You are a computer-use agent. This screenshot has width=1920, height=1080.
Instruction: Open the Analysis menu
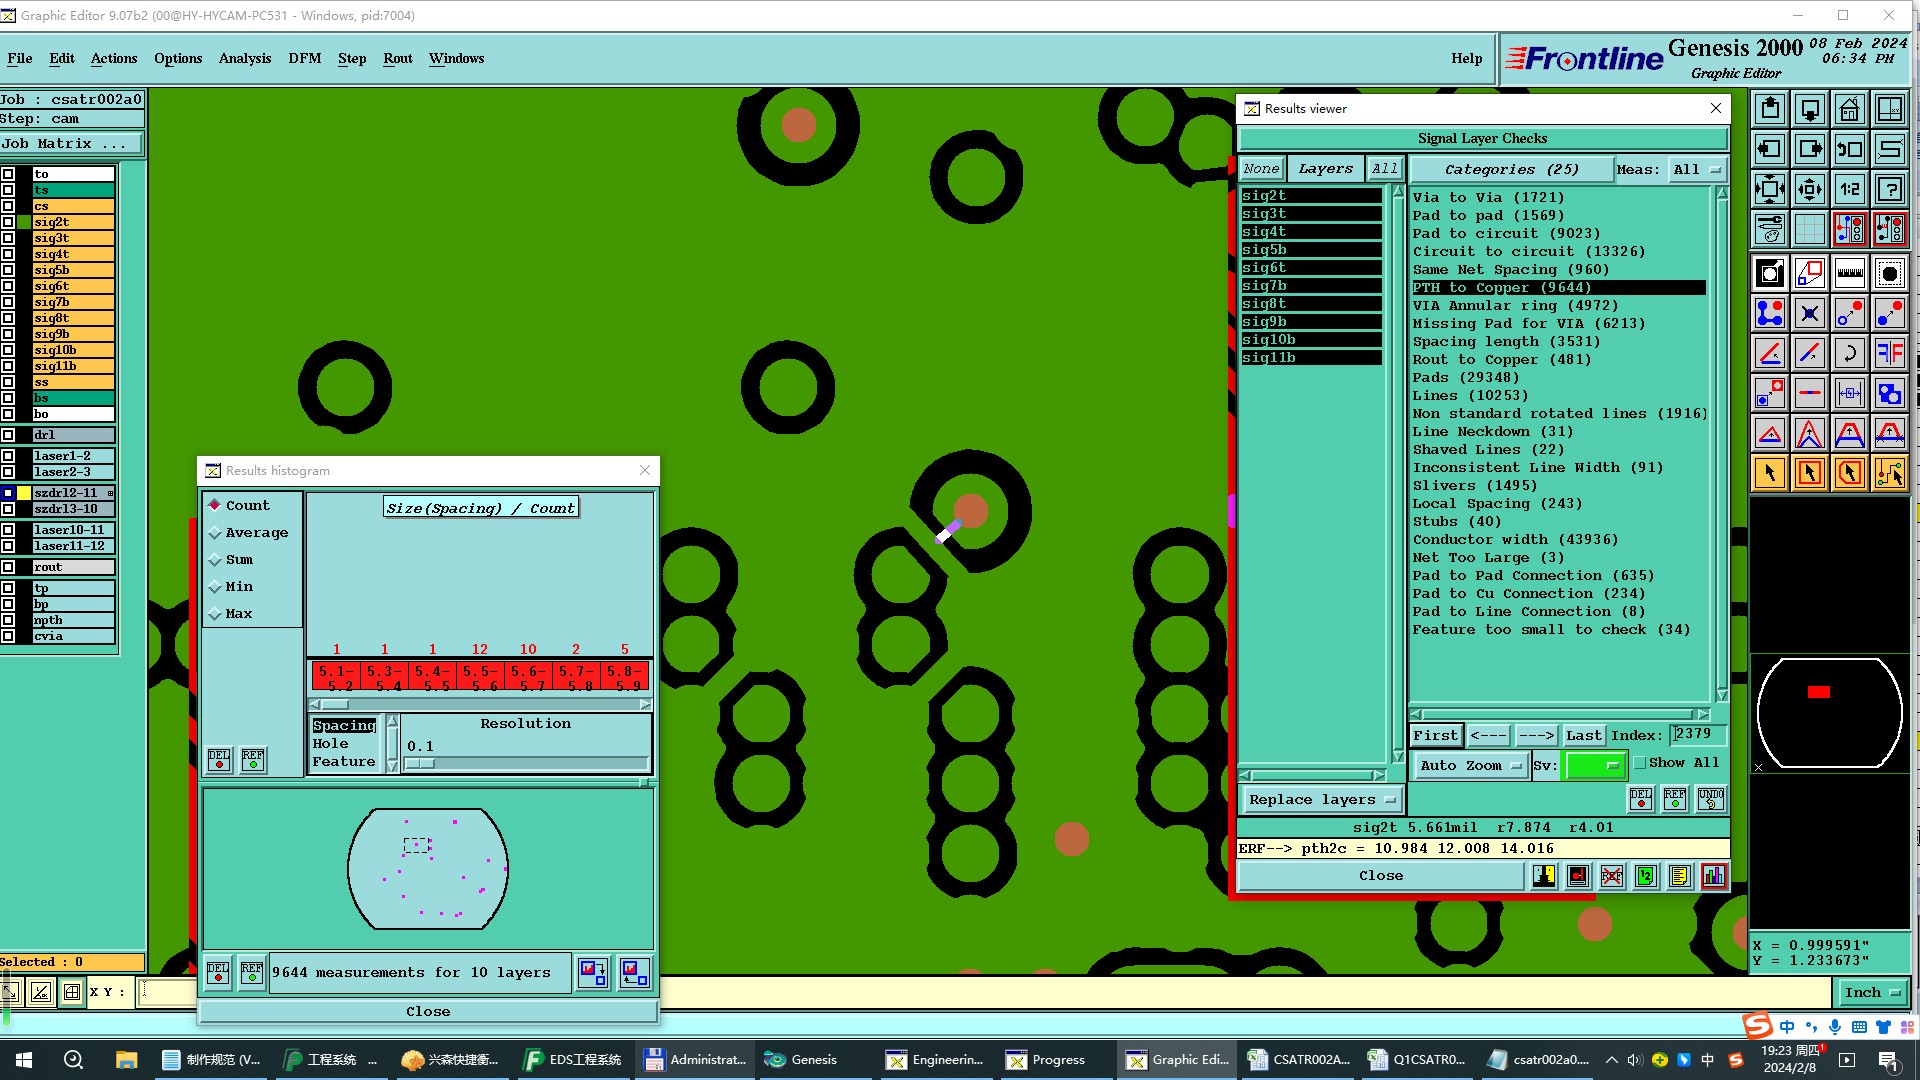pos(244,58)
